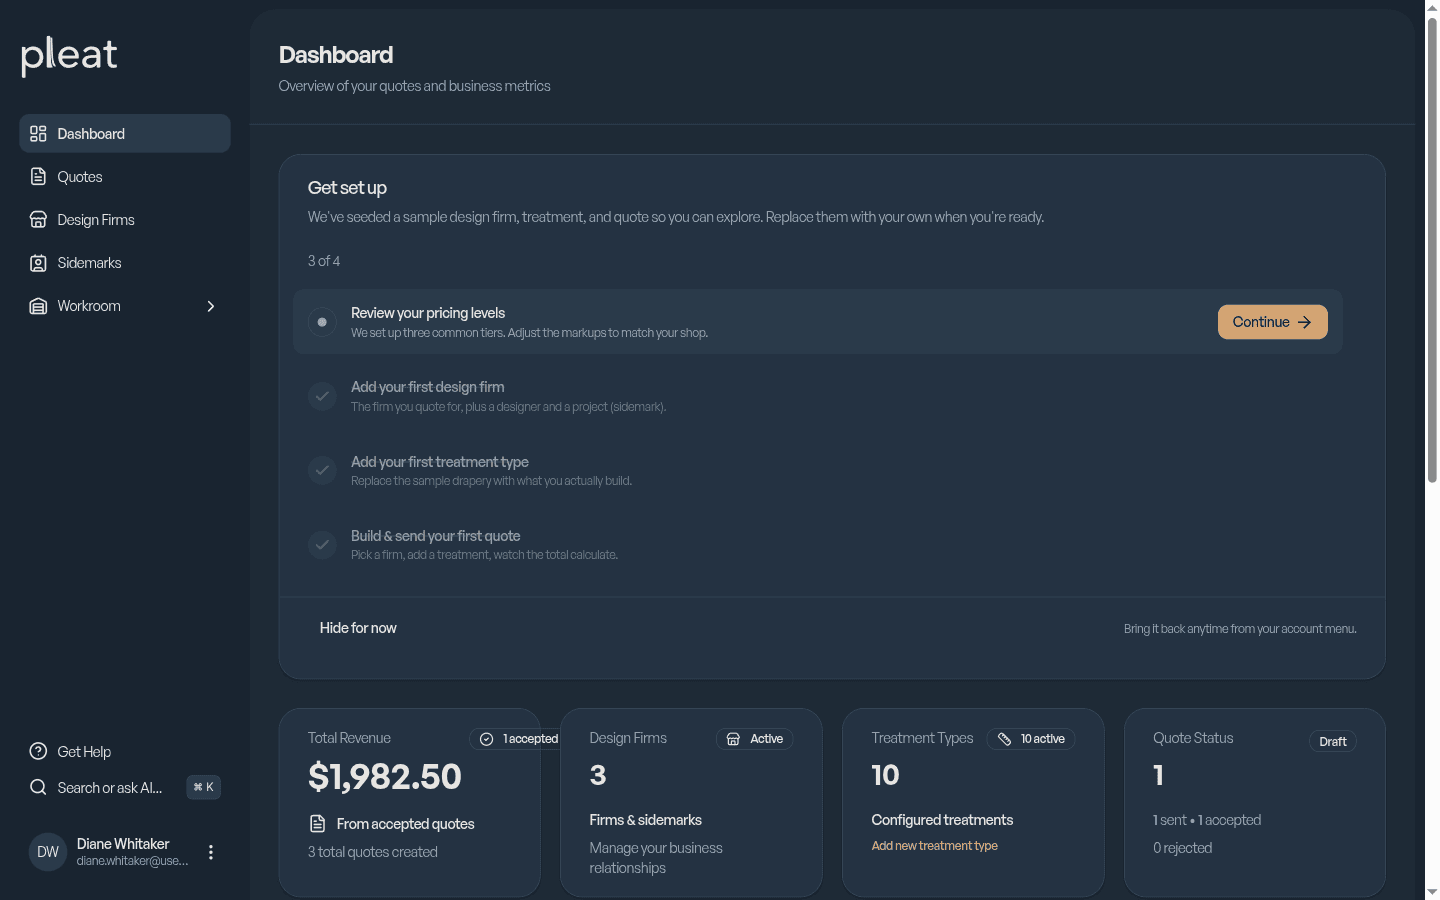Click the Dashboard page heading

coord(336,55)
